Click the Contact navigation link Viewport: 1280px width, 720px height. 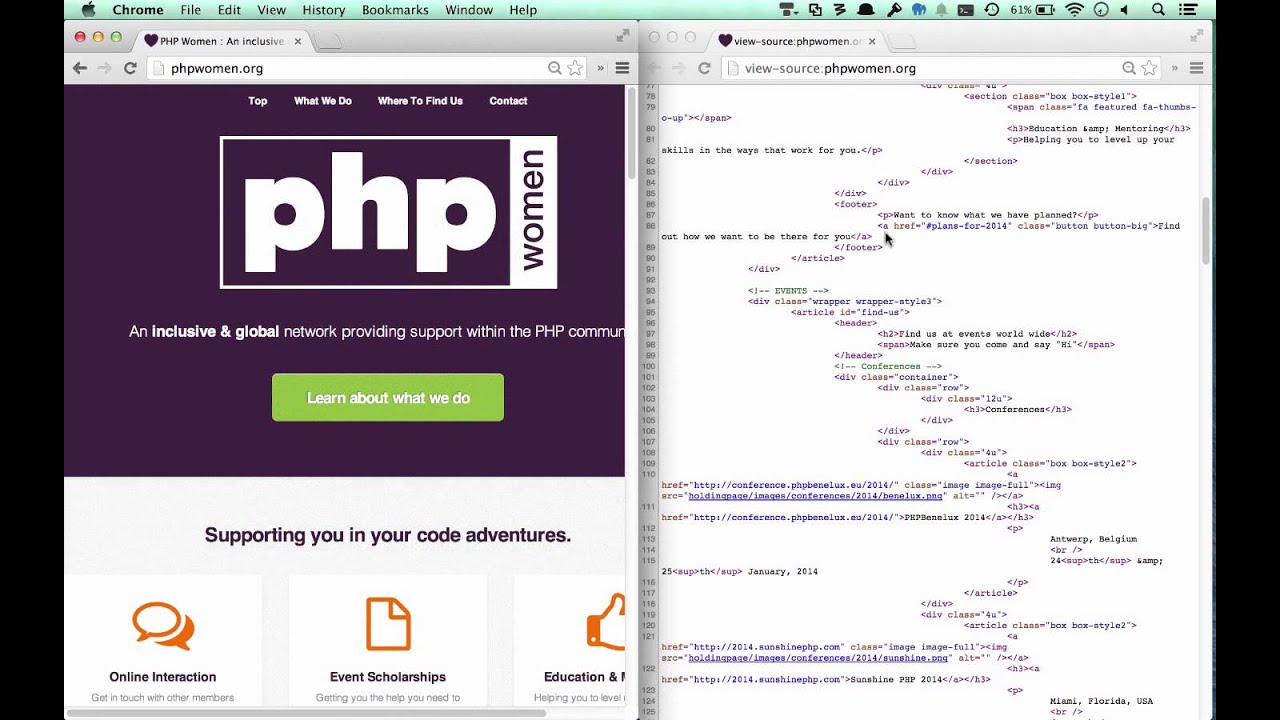(508, 101)
